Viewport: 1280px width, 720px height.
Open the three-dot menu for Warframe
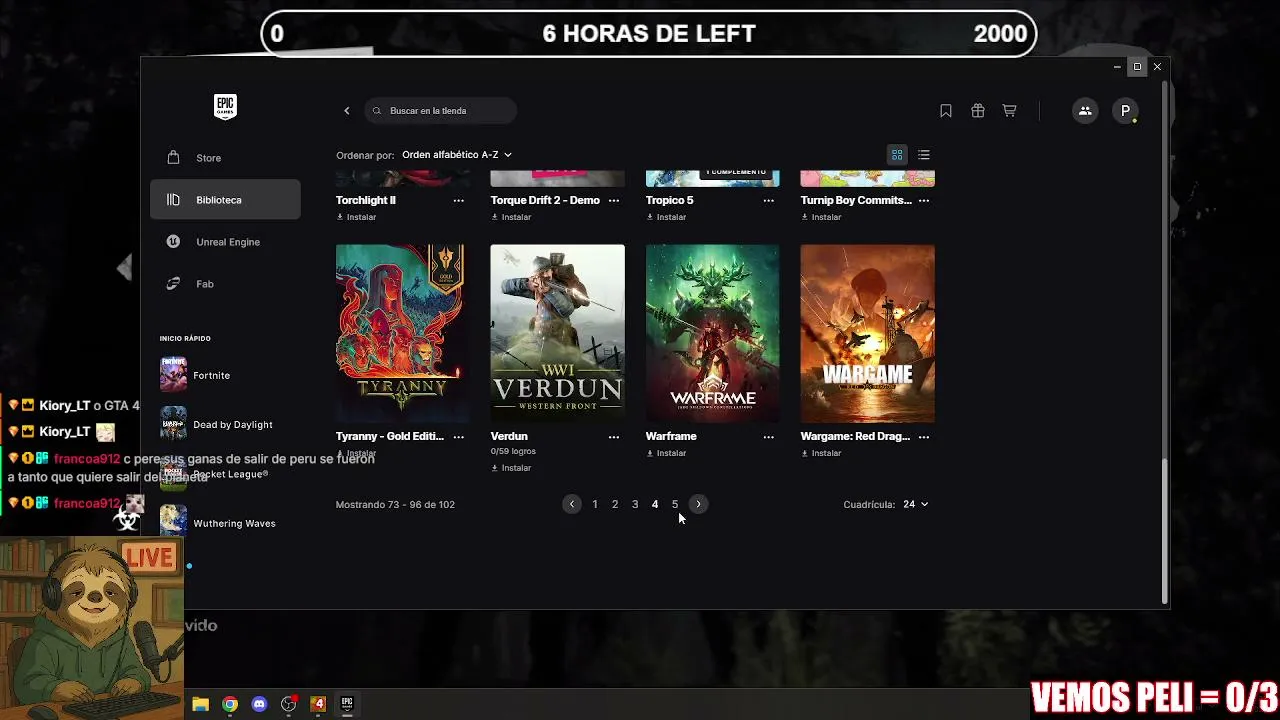click(769, 437)
